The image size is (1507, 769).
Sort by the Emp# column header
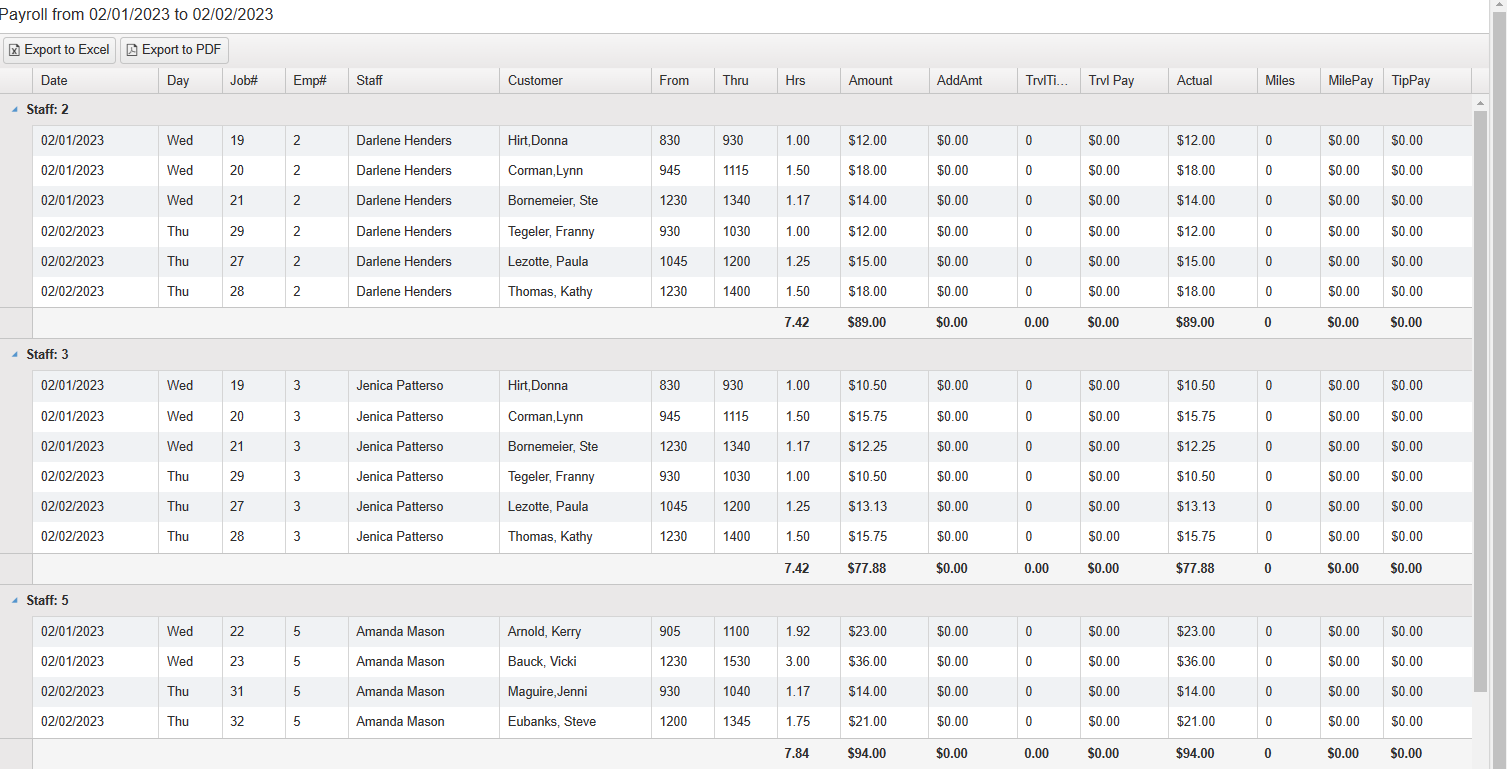pos(316,81)
